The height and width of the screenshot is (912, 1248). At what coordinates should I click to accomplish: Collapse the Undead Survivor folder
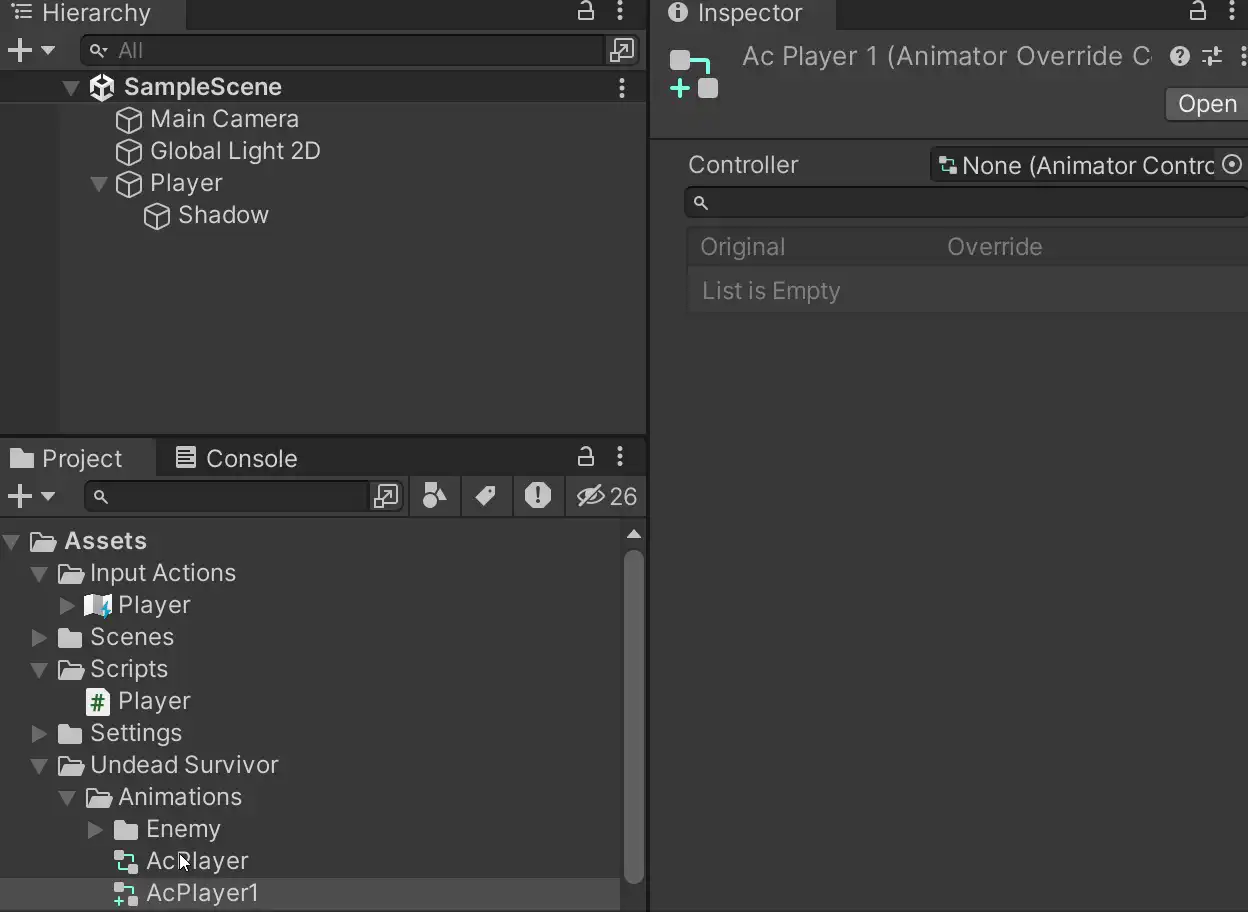(39, 766)
